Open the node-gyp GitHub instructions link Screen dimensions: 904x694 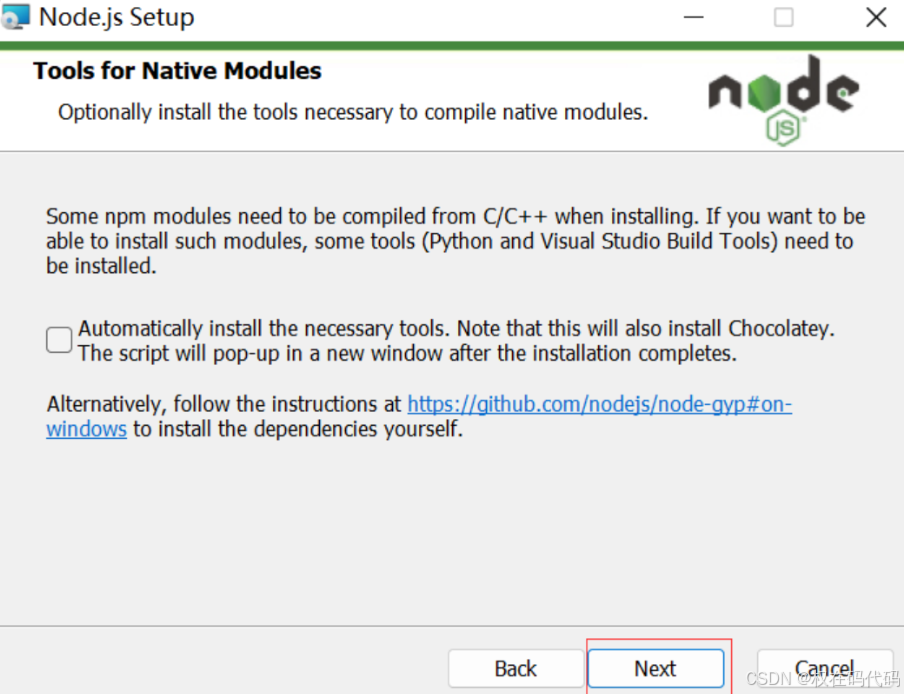click(x=600, y=404)
